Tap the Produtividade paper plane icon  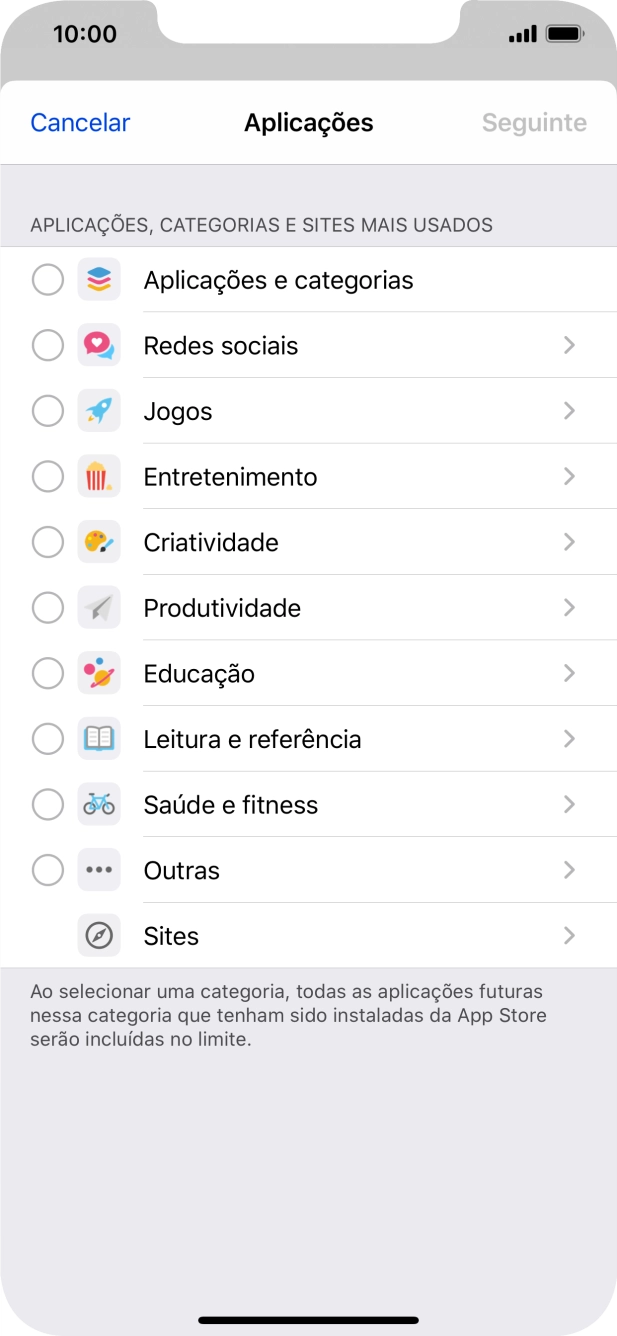click(99, 607)
